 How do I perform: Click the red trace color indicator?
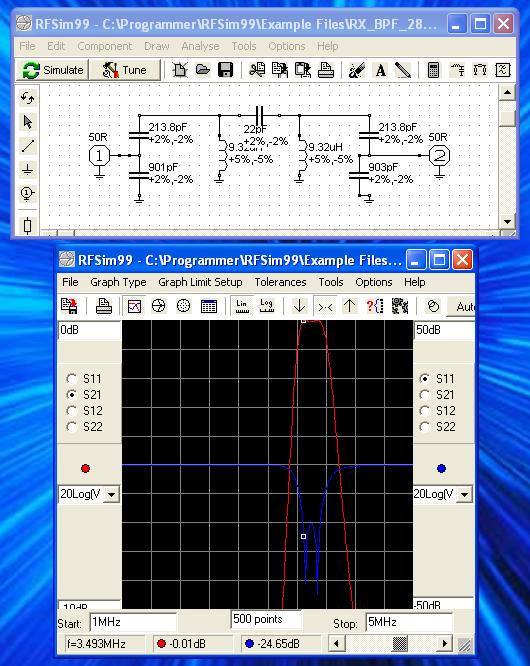pyautogui.click(x=85, y=468)
